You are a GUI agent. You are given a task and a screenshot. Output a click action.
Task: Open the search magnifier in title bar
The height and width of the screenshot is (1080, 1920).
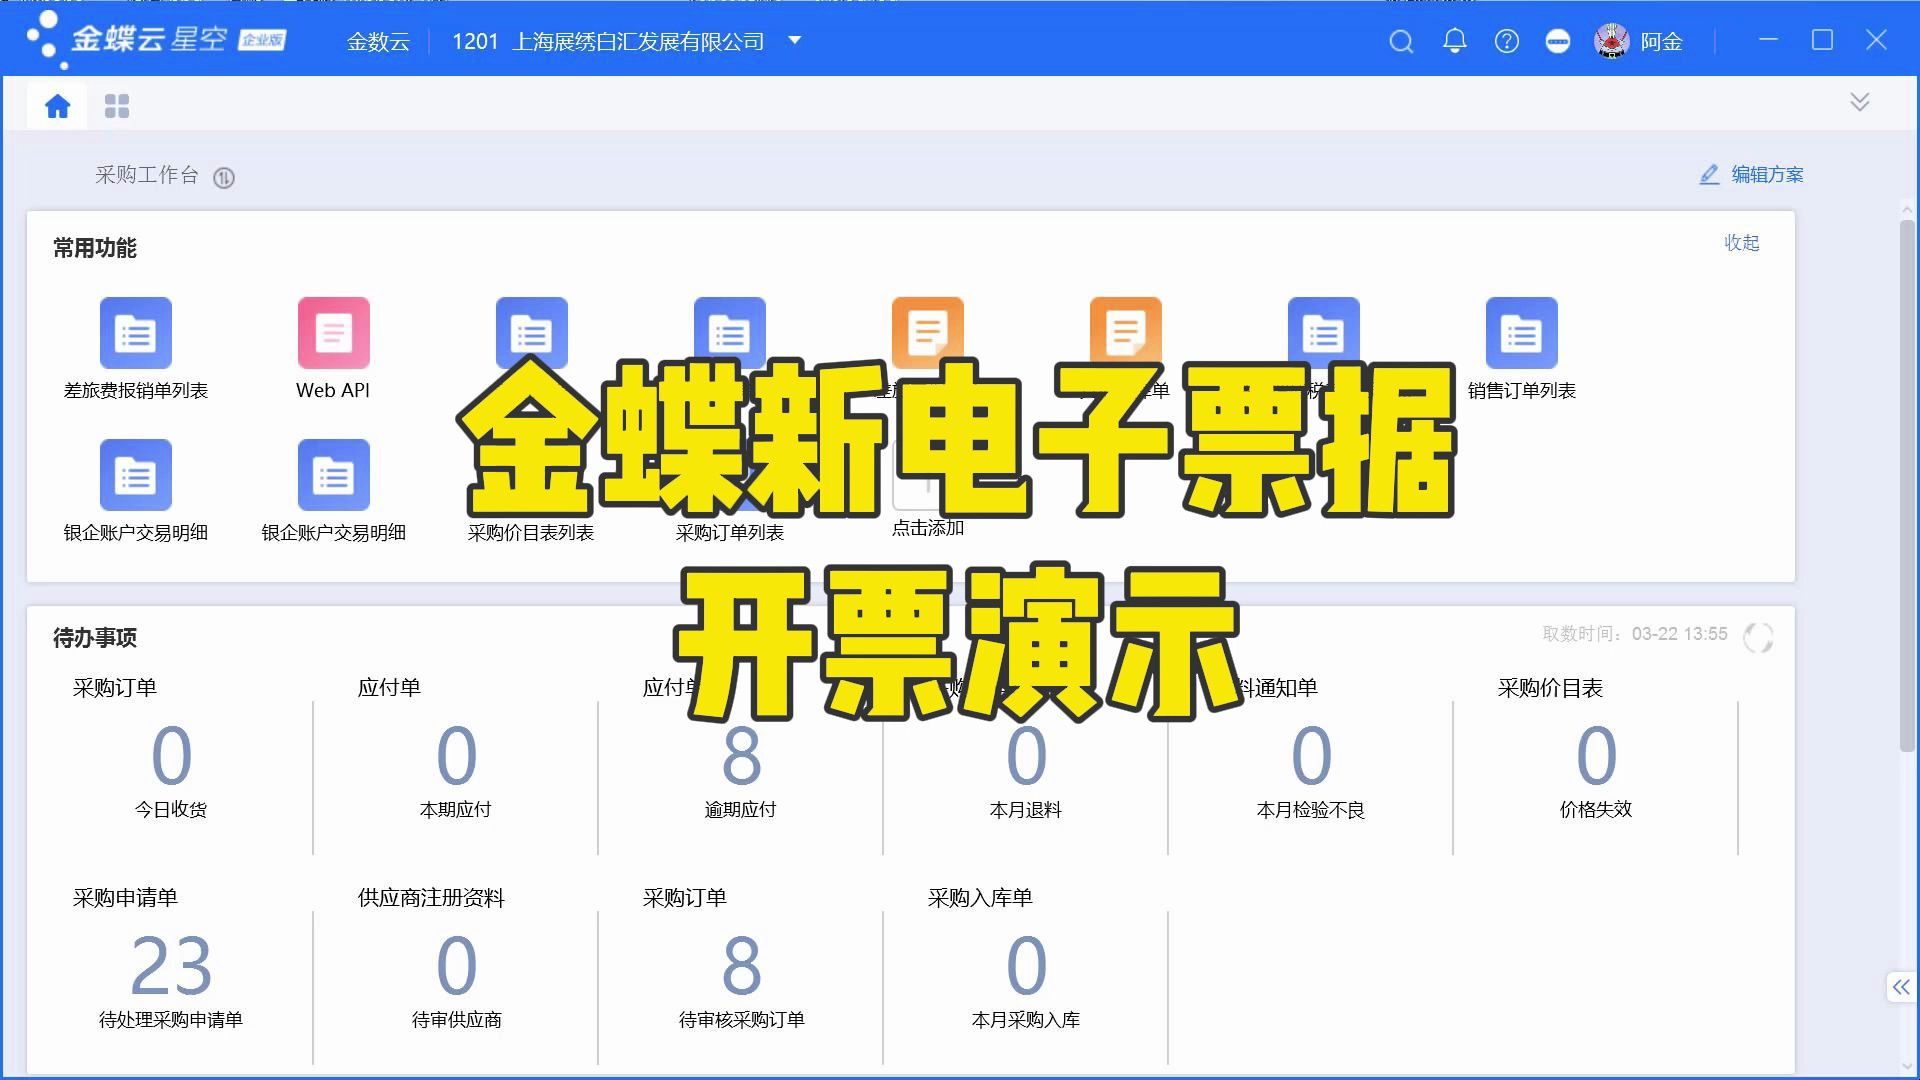(1401, 41)
